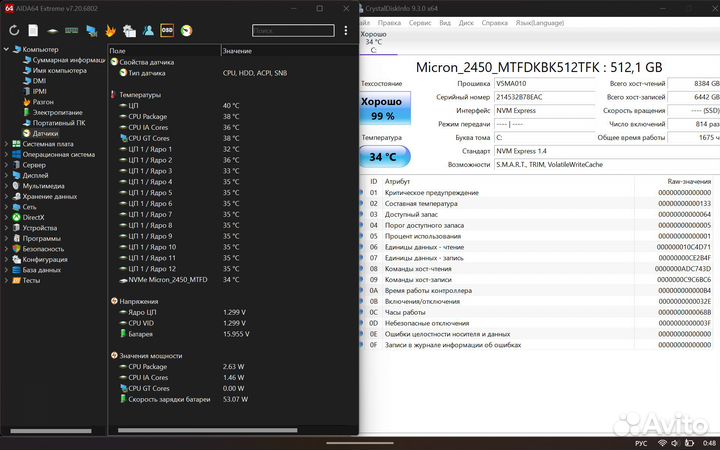Image resolution: width=720 pixels, height=450 pixels.
Task: Collapse the Компьютер tree node
Action: [6, 49]
